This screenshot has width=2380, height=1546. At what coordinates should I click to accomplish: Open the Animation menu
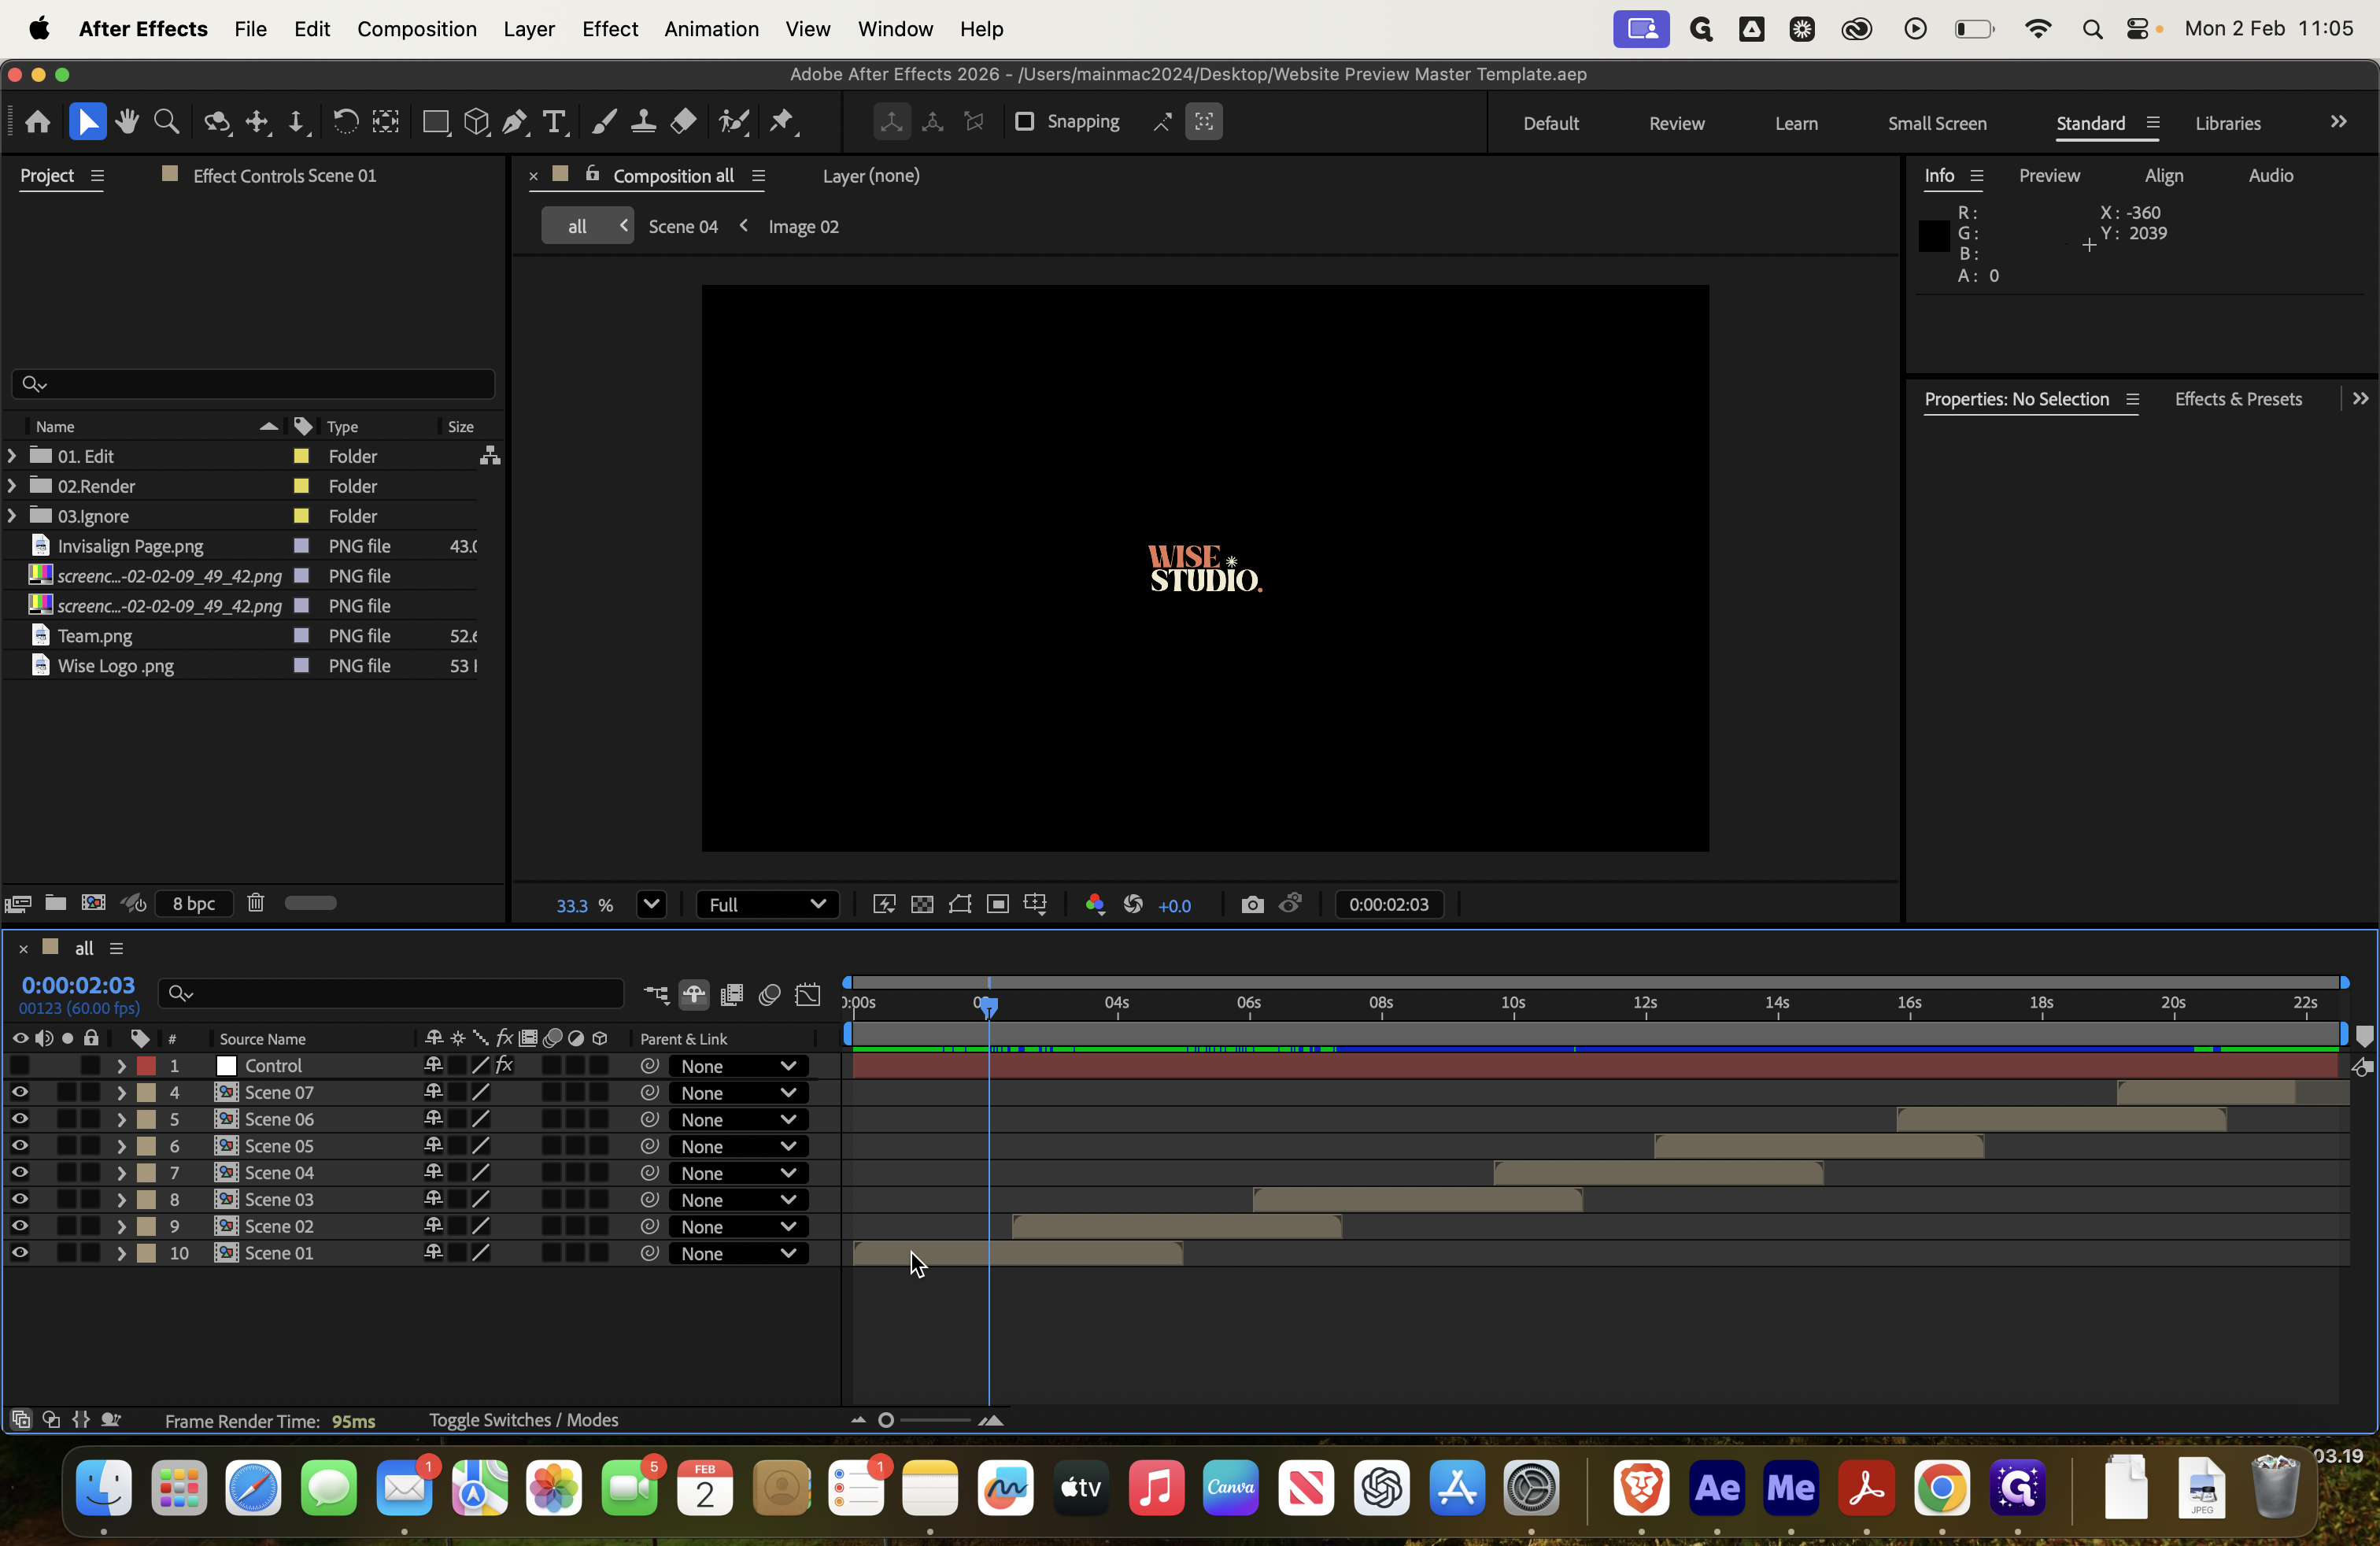pyautogui.click(x=711, y=29)
